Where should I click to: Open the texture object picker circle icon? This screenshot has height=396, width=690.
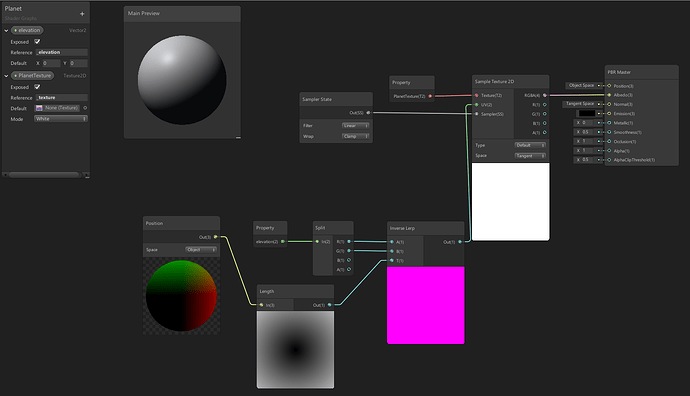pos(85,108)
